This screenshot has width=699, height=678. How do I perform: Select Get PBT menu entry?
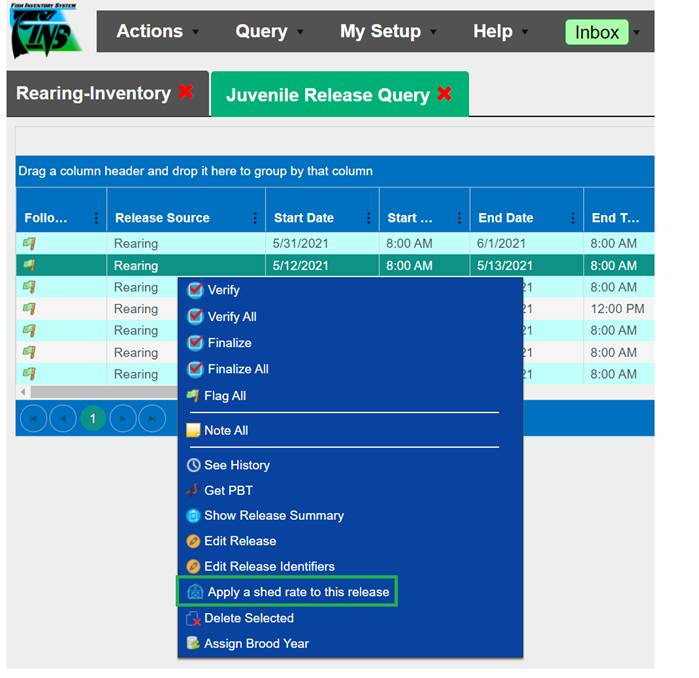coord(228,490)
